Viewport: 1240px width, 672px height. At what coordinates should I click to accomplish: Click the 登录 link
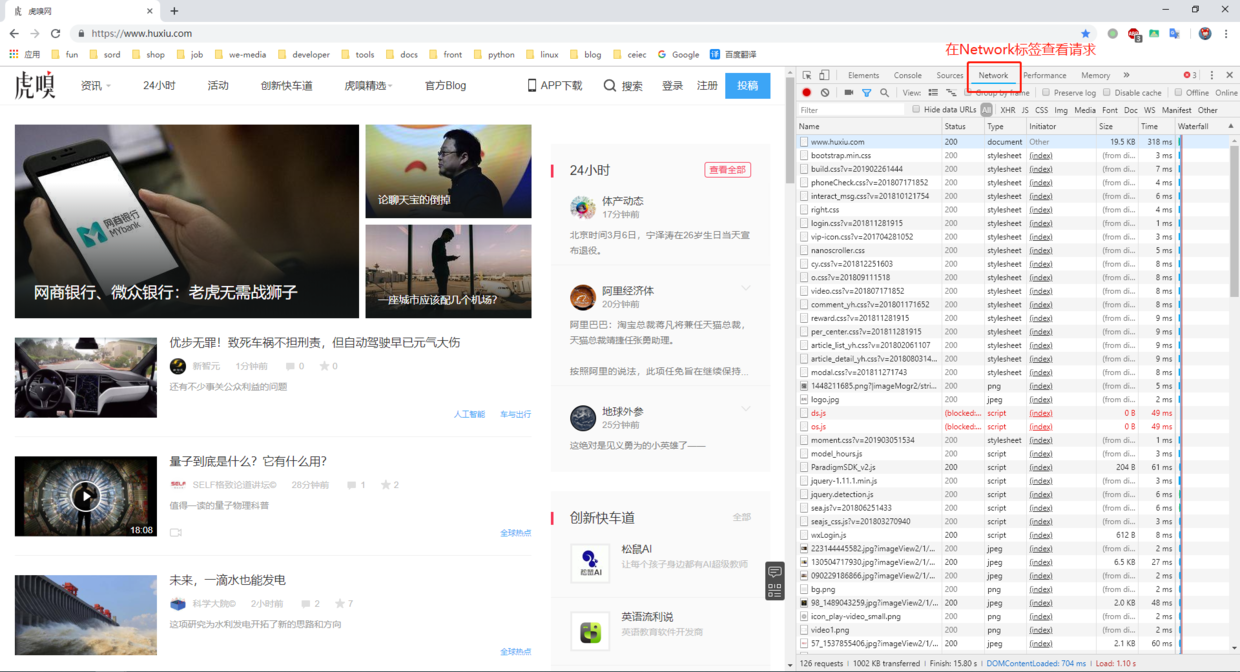point(672,86)
